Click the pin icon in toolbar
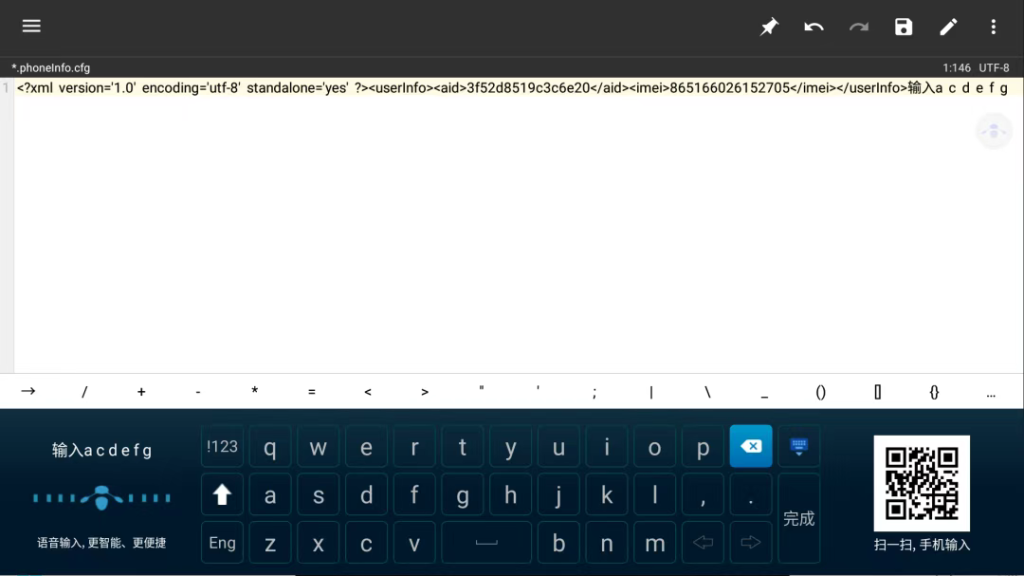The width and height of the screenshot is (1024, 576). click(769, 27)
